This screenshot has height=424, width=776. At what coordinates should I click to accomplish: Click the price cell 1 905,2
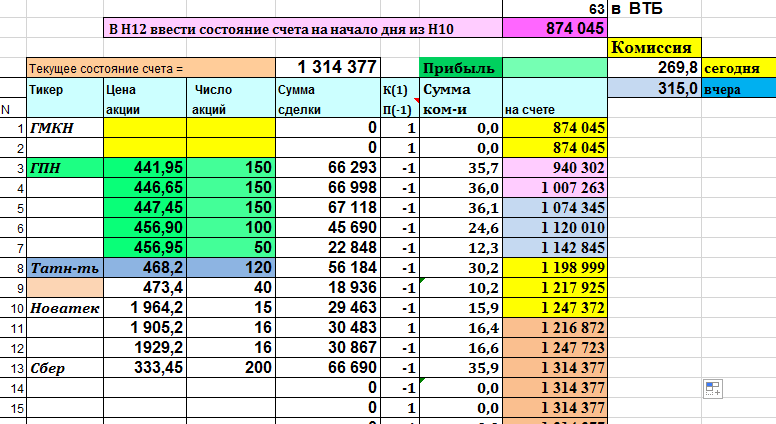click(x=145, y=328)
